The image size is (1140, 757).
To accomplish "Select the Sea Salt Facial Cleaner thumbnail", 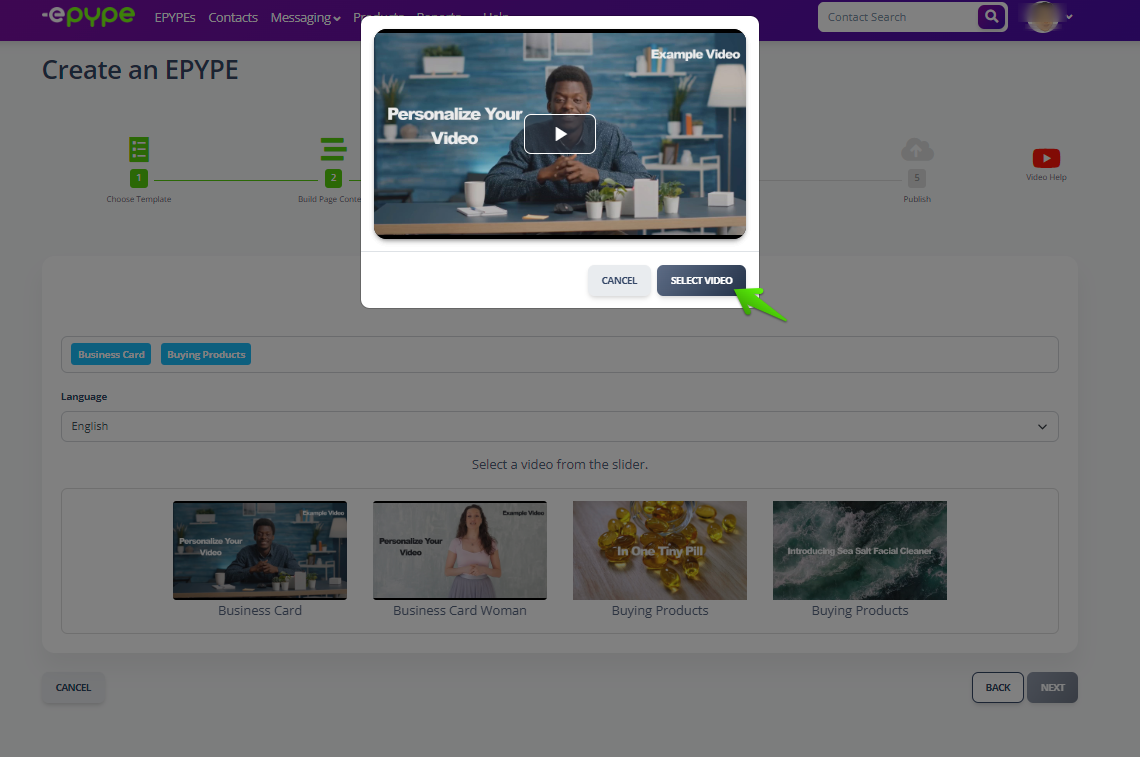I will 859,550.
